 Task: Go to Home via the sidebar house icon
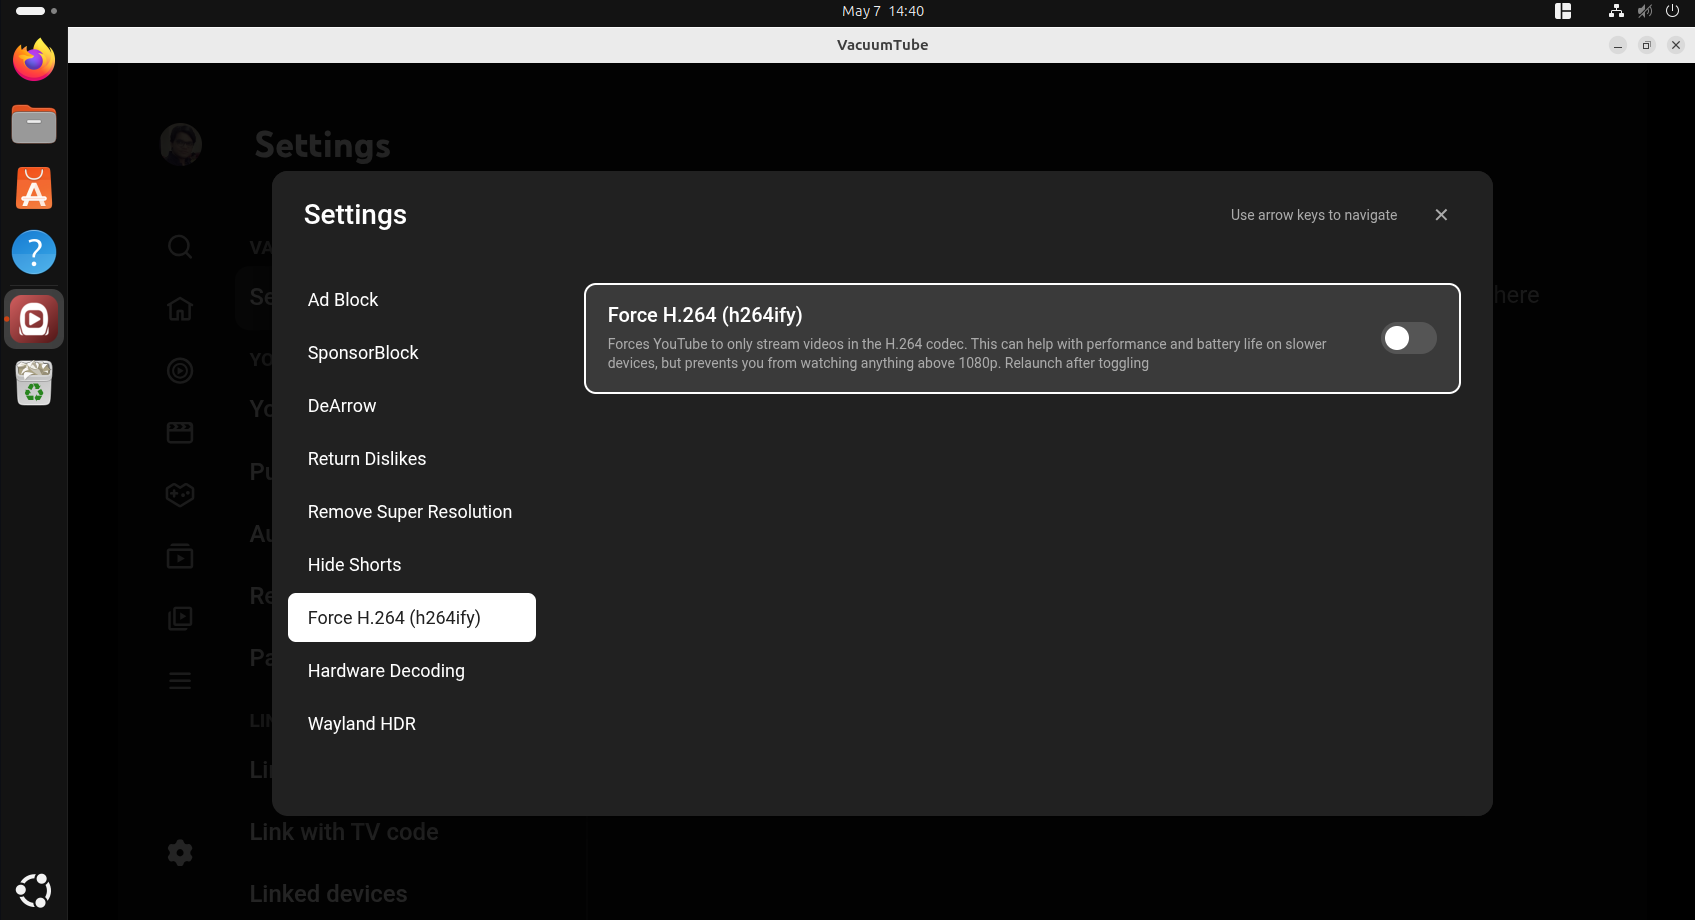[x=180, y=309]
